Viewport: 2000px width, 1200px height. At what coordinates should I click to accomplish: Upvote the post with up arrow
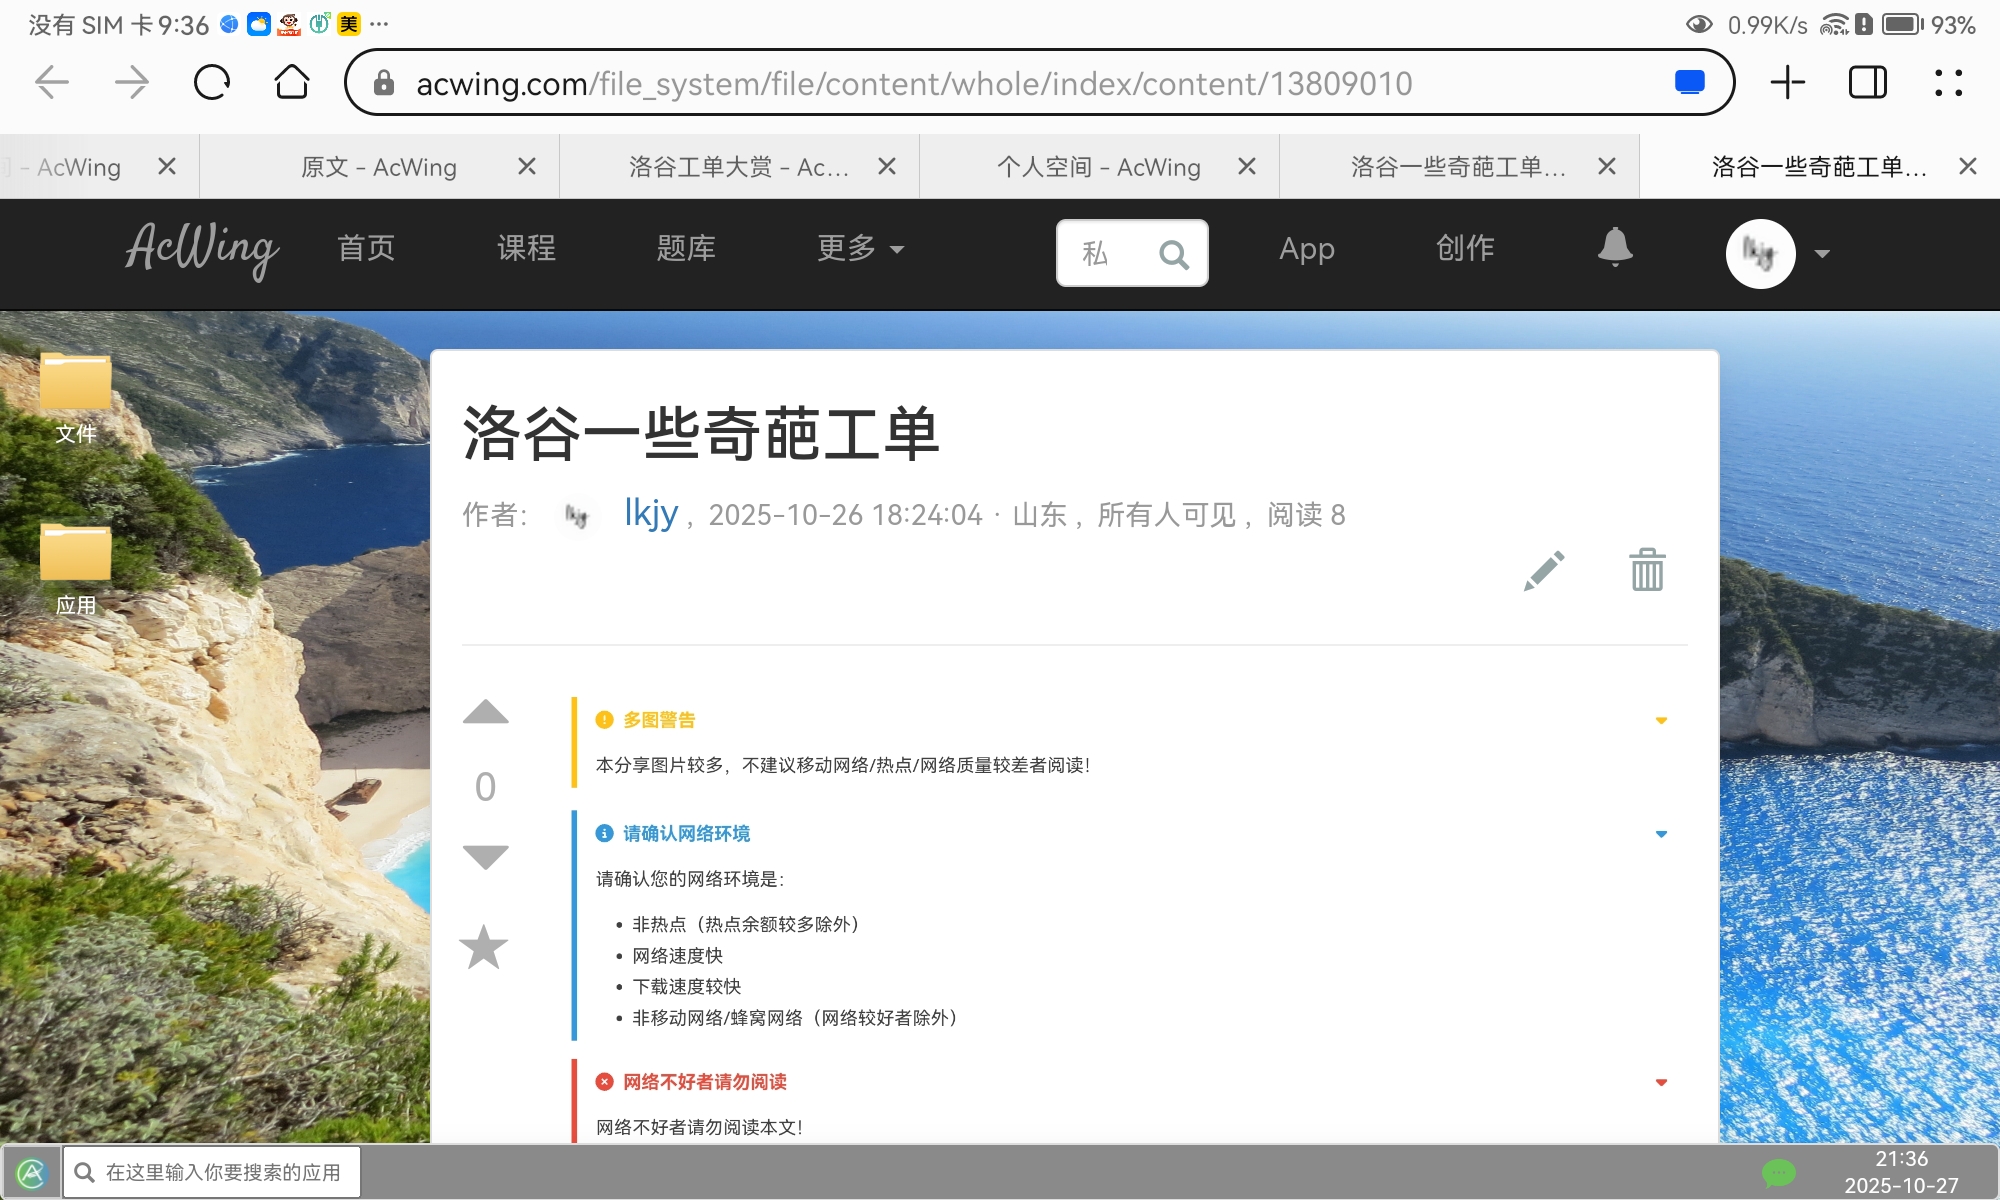(x=486, y=712)
